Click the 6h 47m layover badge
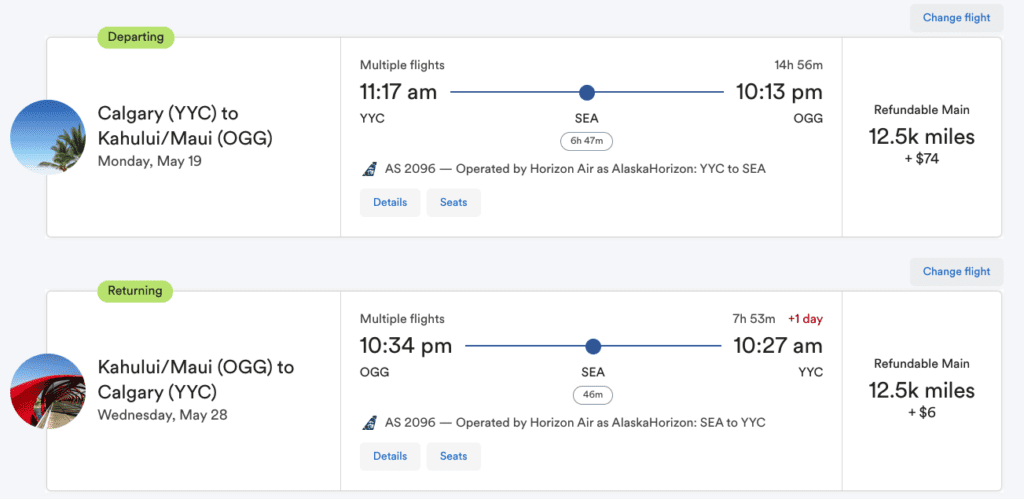 tap(587, 141)
